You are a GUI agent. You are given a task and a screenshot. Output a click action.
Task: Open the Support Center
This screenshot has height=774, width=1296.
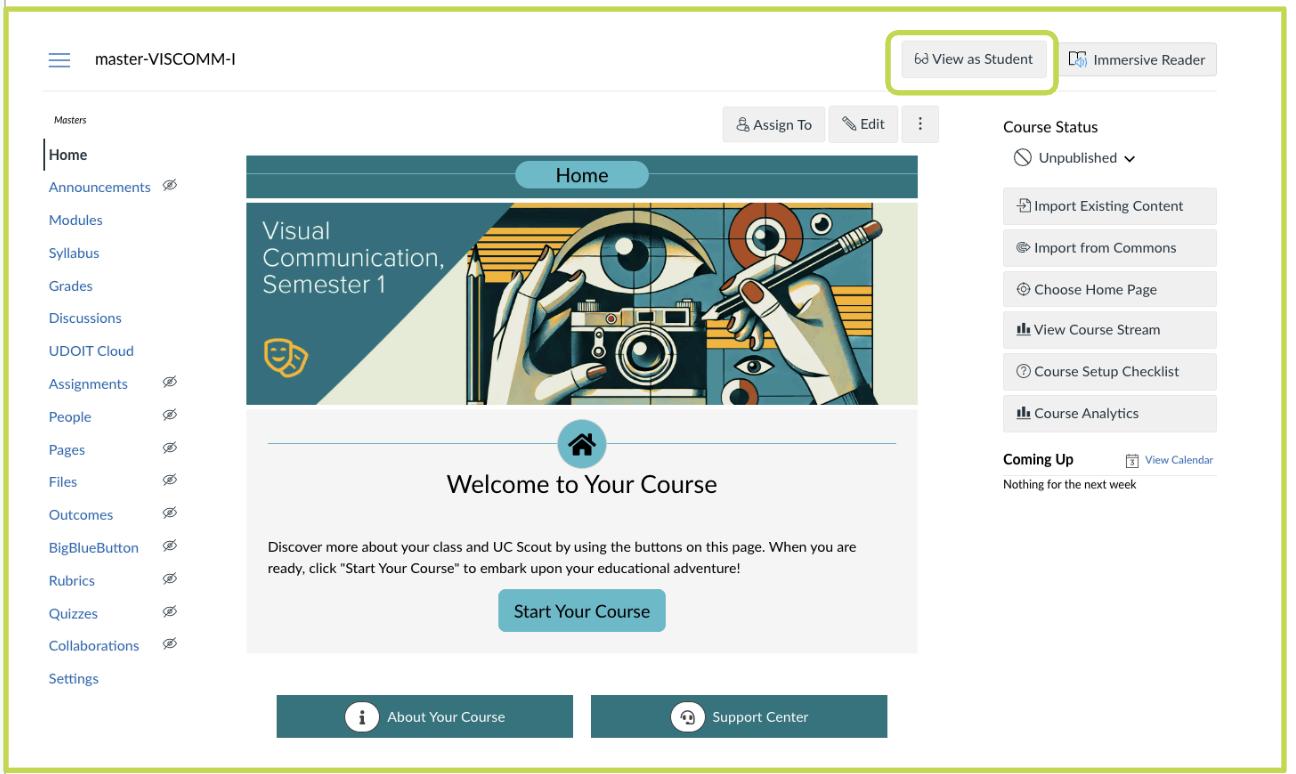coord(739,717)
